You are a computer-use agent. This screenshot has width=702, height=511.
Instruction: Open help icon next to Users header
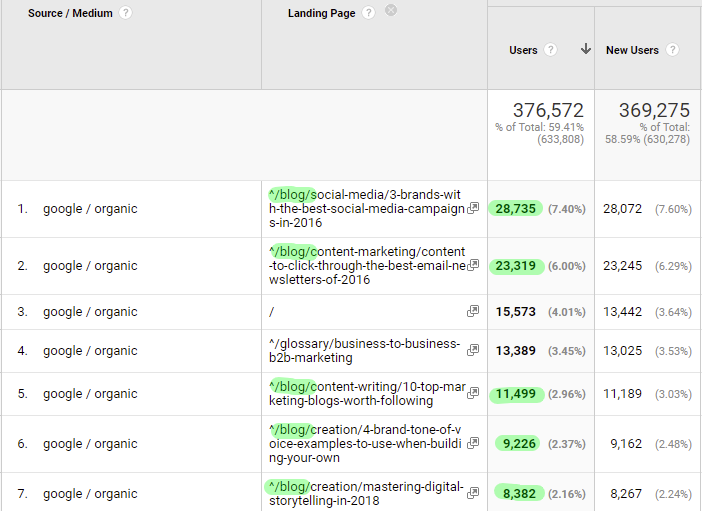(x=550, y=50)
